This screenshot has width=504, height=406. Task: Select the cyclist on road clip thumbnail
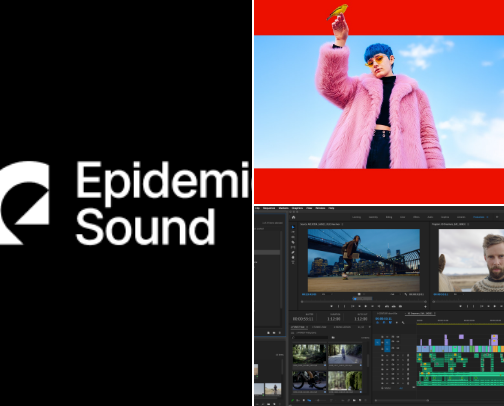tap(345, 354)
